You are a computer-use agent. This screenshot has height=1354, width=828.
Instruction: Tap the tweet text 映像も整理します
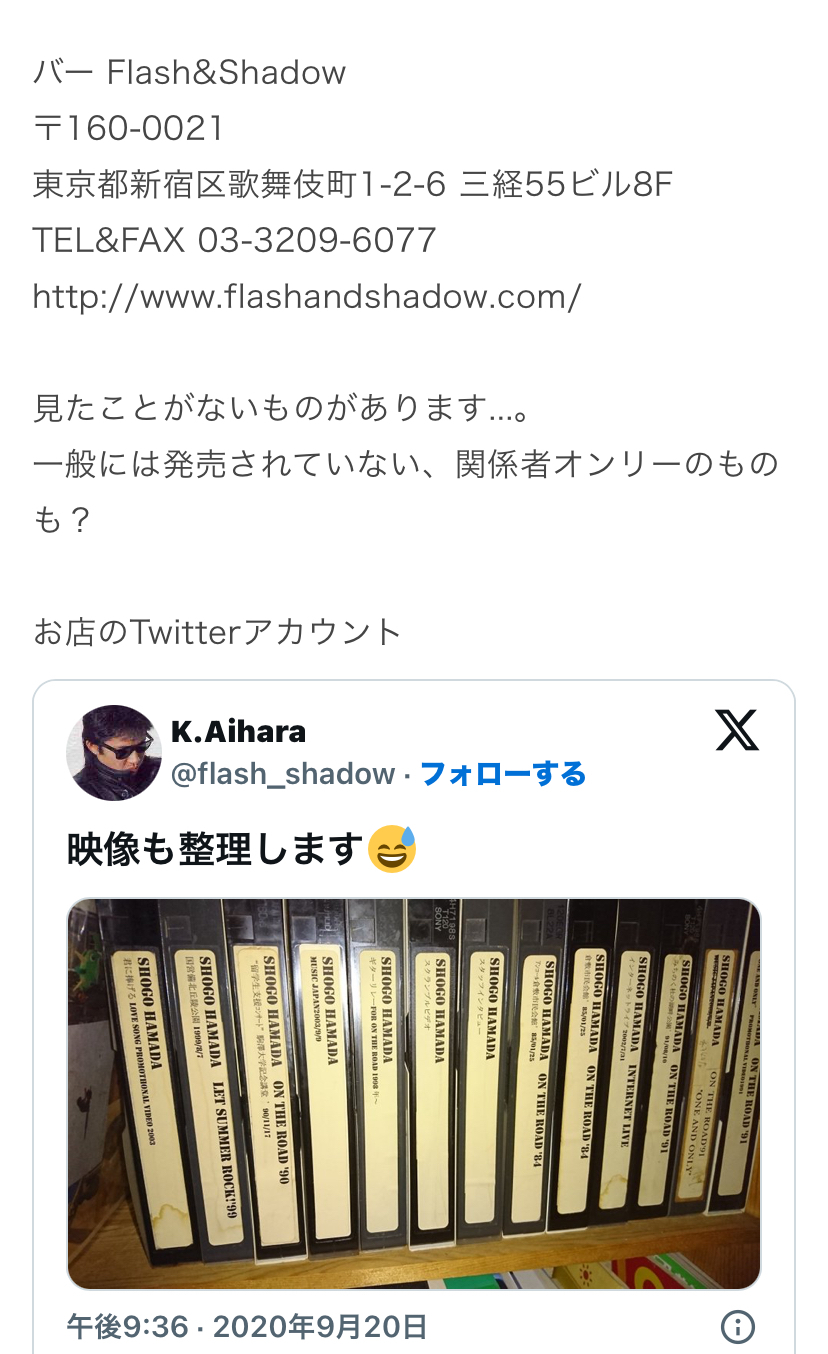click(x=214, y=849)
